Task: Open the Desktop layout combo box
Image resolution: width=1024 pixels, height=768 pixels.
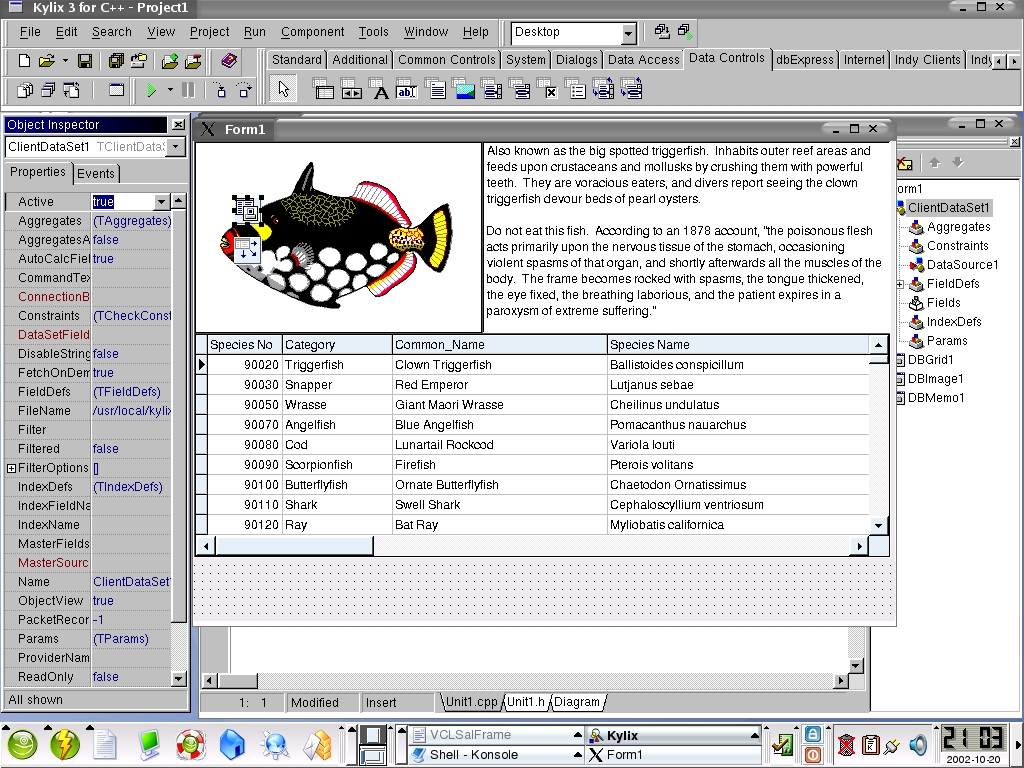Action: [628, 33]
